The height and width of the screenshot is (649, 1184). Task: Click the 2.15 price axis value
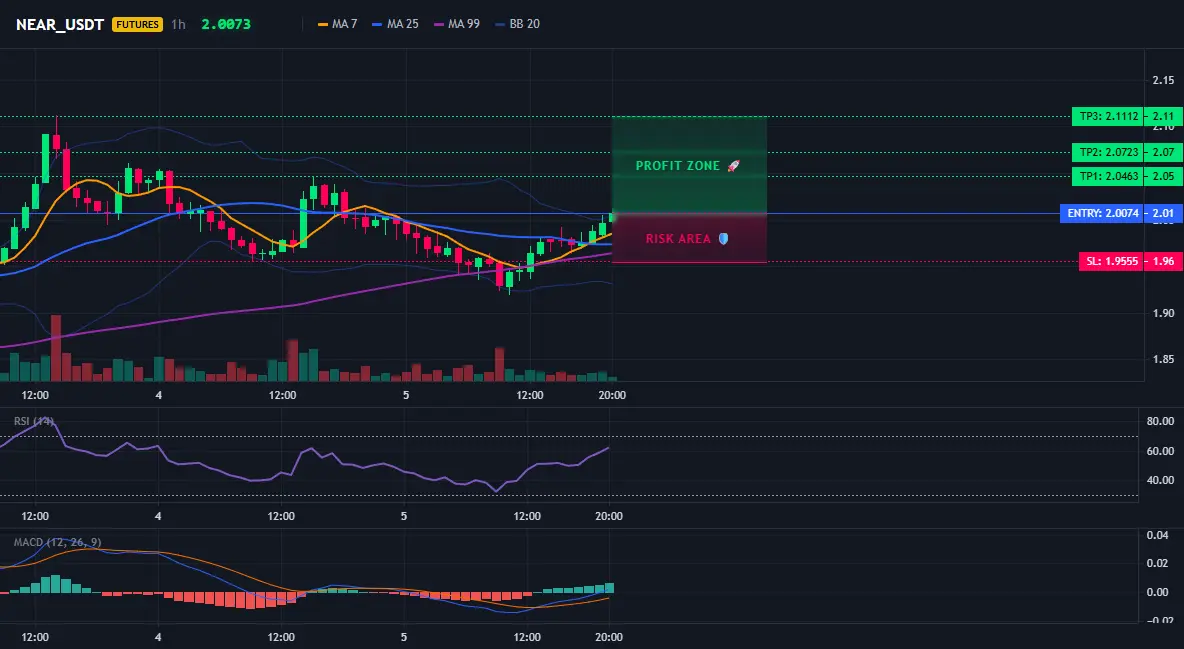pos(1164,80)
